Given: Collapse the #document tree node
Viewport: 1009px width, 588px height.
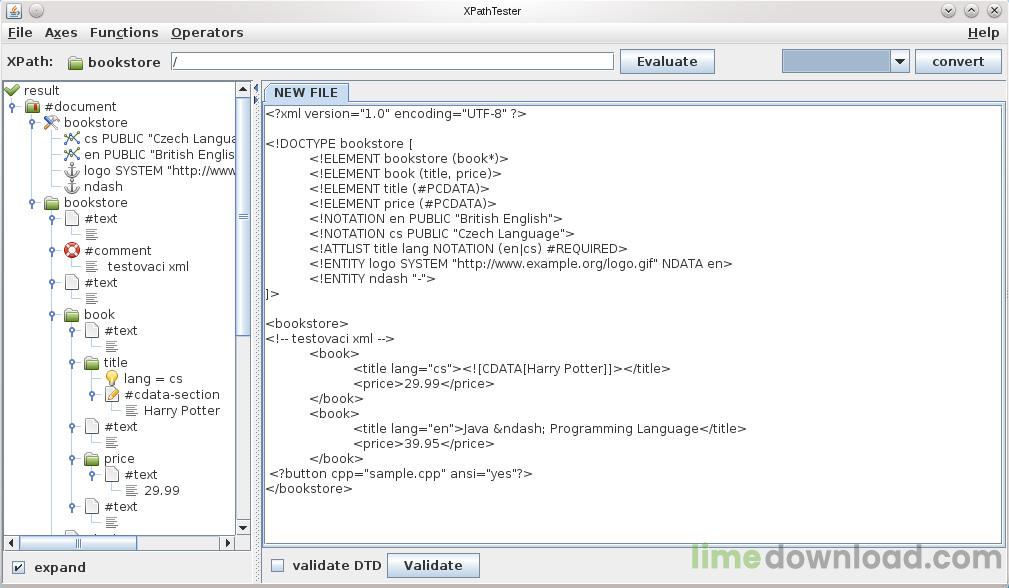Looking at the screenshot, I should (x=12, y=107).
